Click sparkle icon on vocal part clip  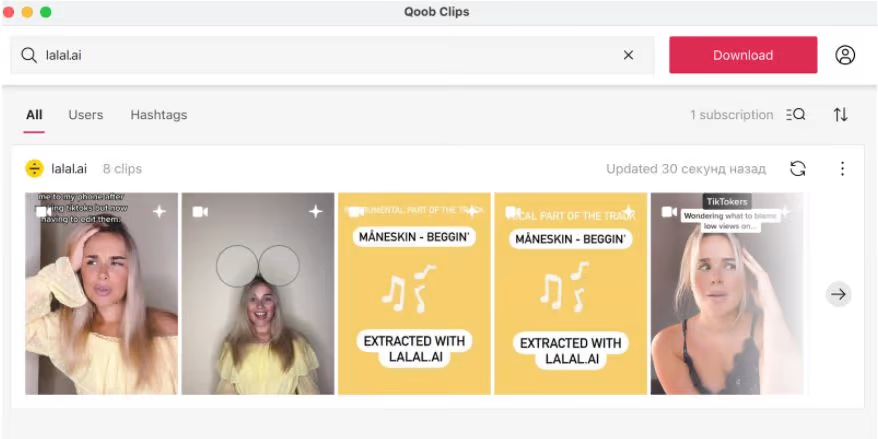pos(629,211)
